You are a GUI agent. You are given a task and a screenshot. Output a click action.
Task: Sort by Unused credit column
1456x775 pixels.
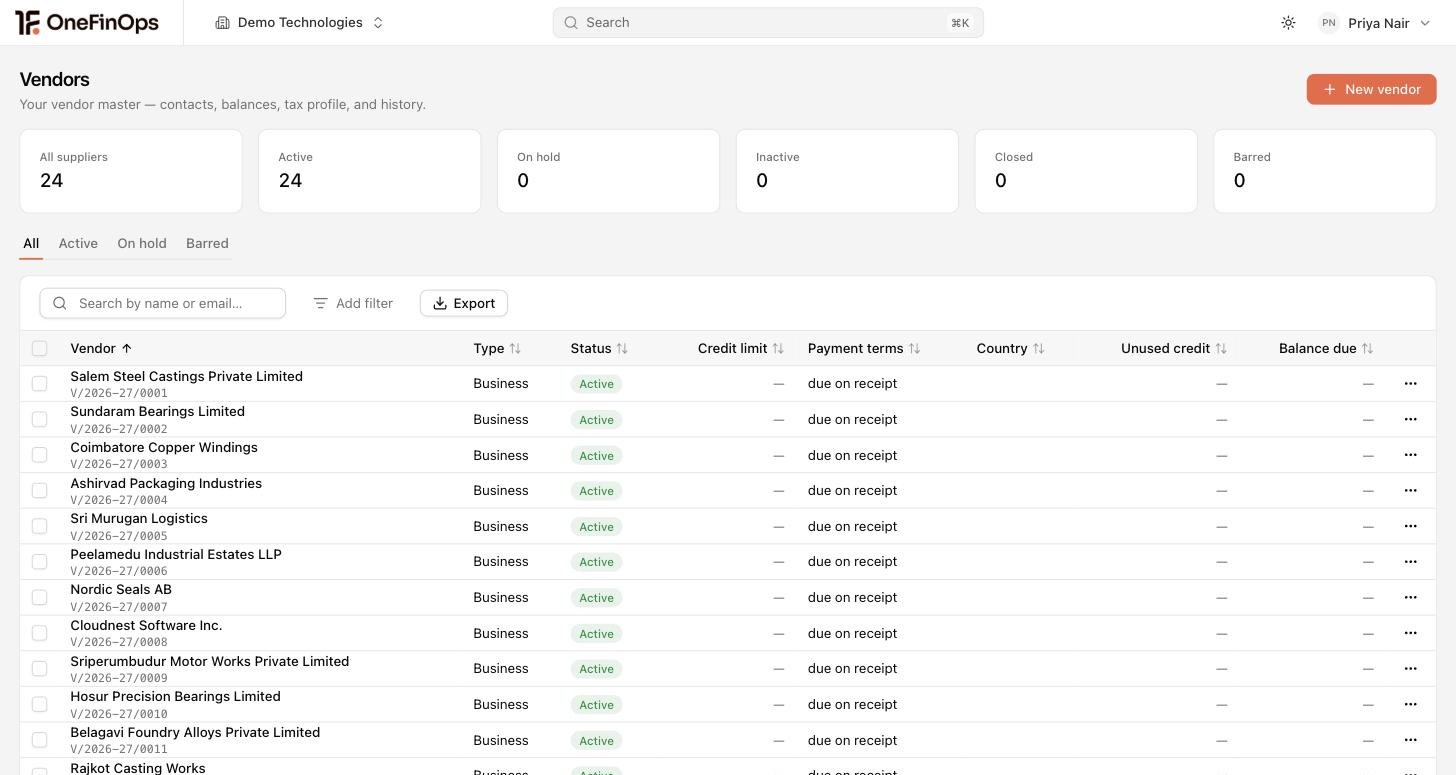click(1174, 349)
